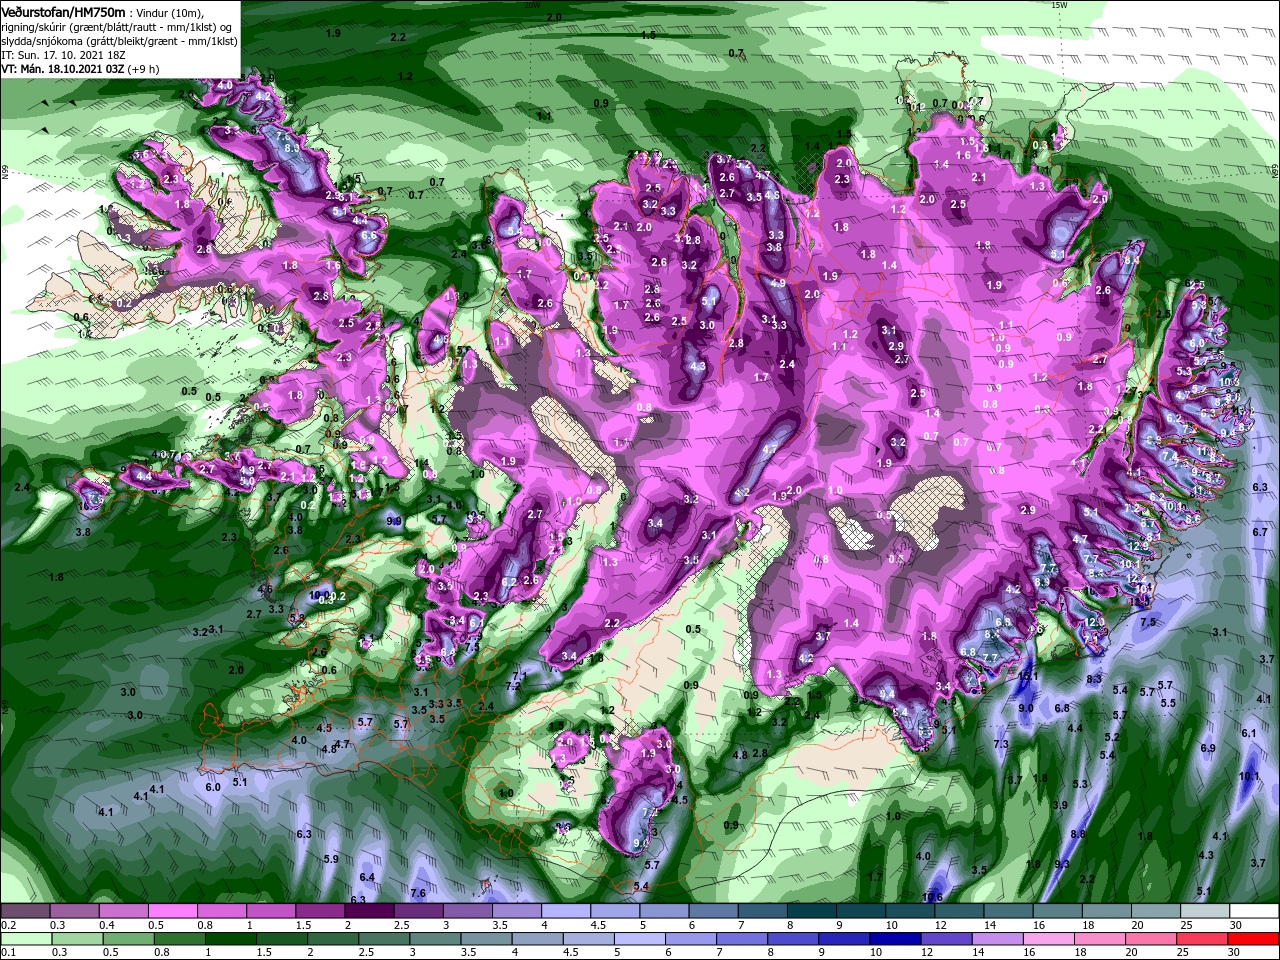This screenshot has height=960, width=1280.
Task: Select the valid time 'VT: Mán. 18.10.2021 03Z'
Action: click(x=62, y=71)
